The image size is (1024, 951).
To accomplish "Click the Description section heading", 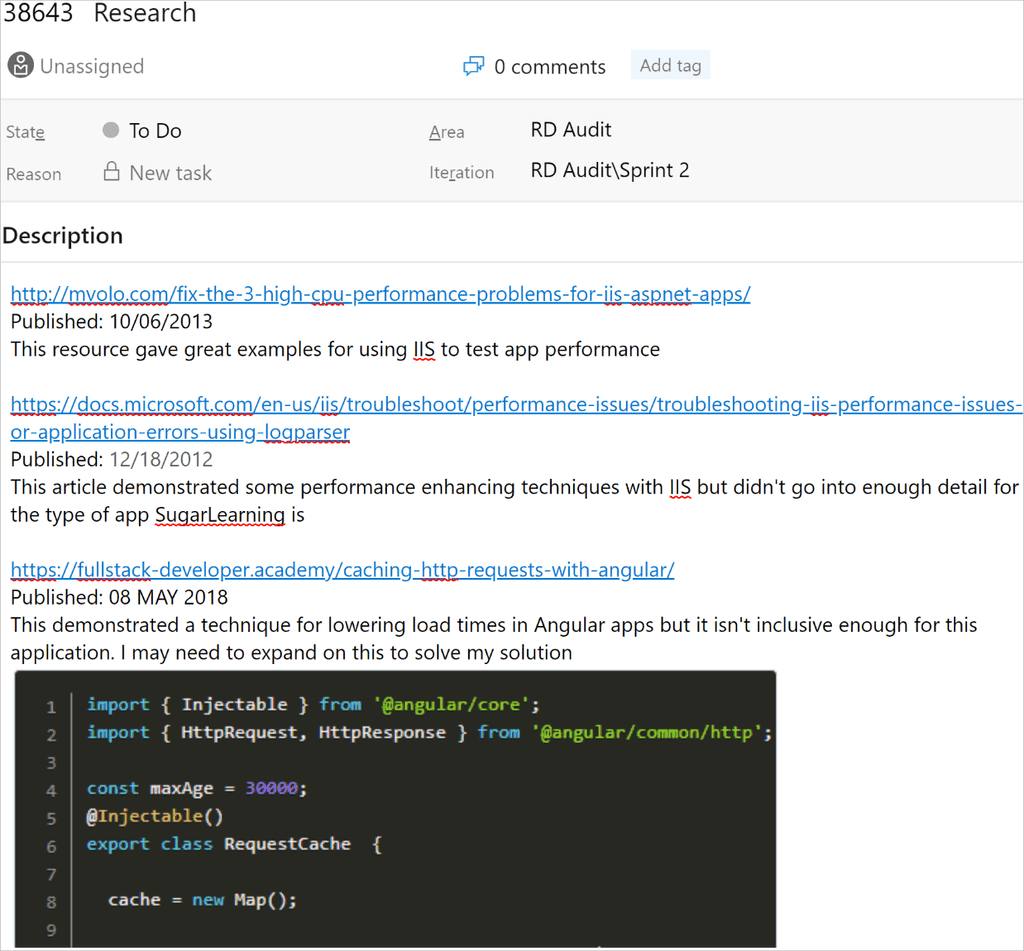I will pos(62,235).
